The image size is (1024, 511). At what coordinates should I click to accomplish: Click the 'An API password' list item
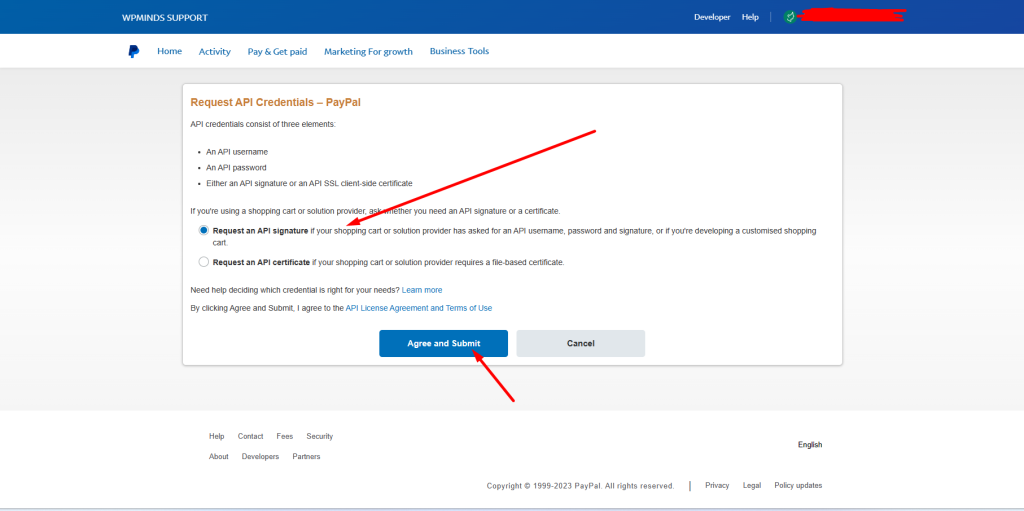[236, 167]
